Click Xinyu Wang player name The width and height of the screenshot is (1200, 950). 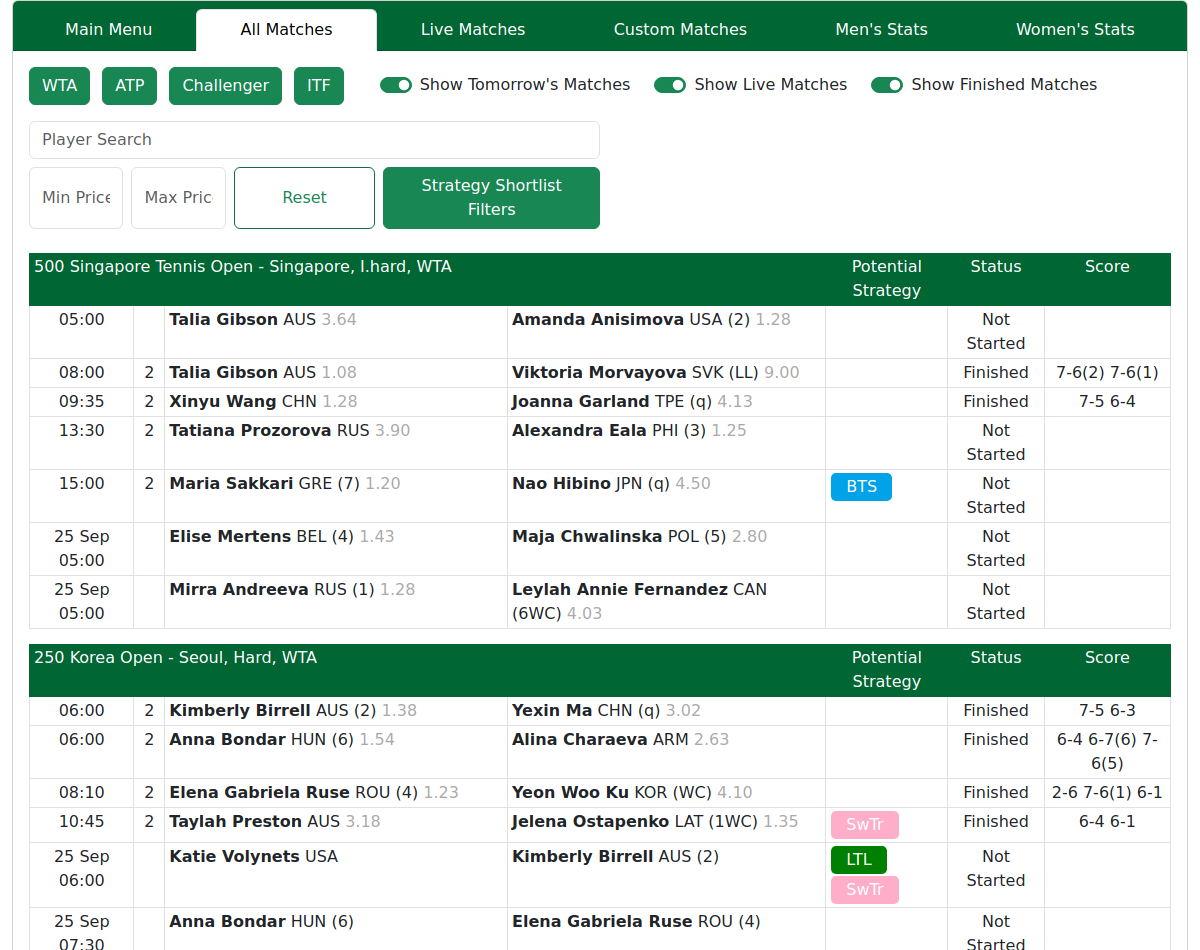223,402
